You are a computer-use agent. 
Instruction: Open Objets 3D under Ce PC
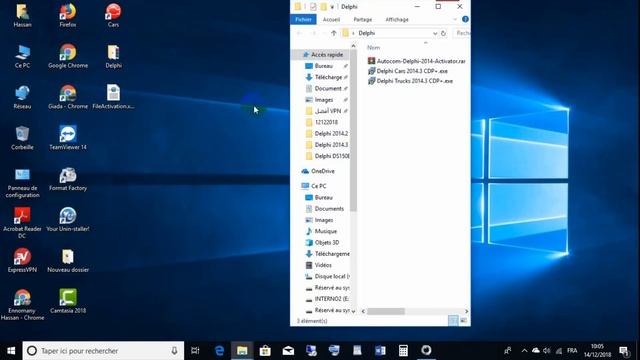coord(327,242)
